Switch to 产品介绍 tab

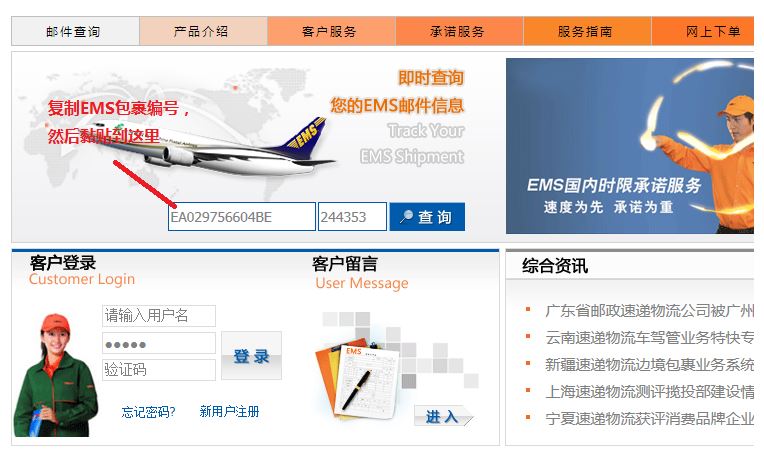point(203,31)
